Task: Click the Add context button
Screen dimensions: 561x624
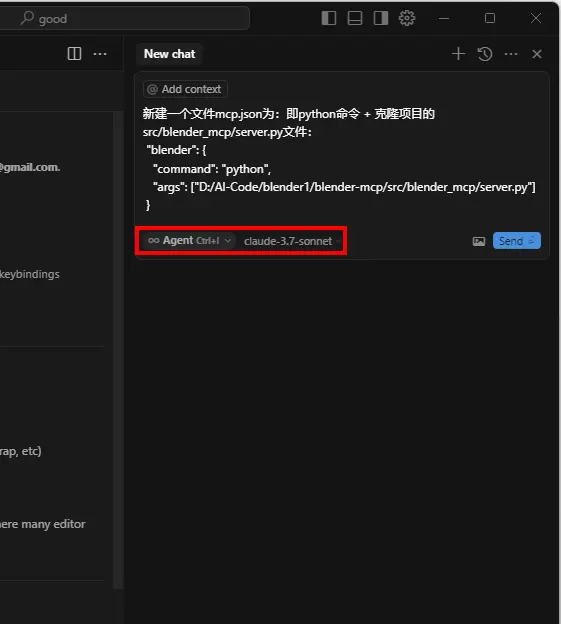Action: pos(185,89)
